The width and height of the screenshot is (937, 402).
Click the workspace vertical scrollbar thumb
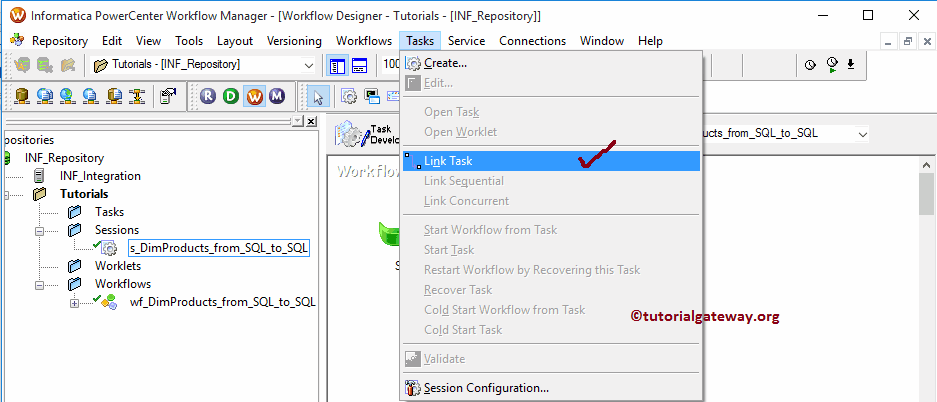pyautogui.click(x=926, y=194)
